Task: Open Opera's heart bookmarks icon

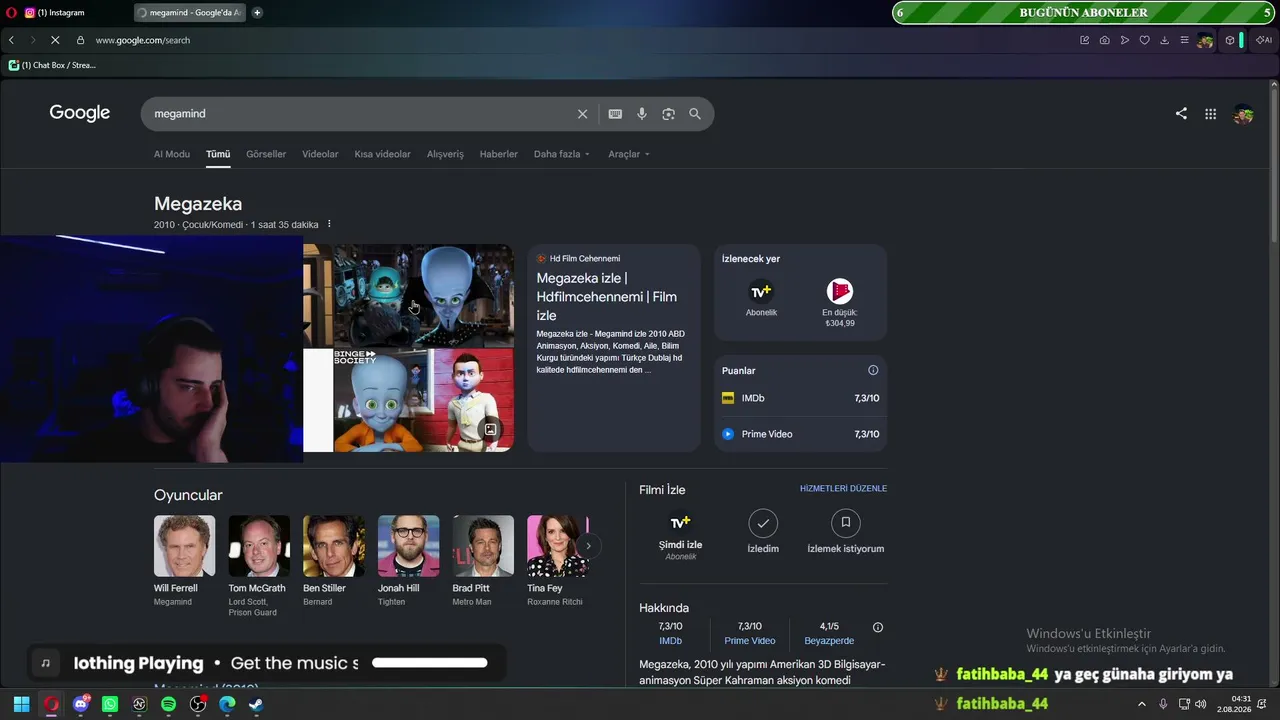Action: [1144, 40]
